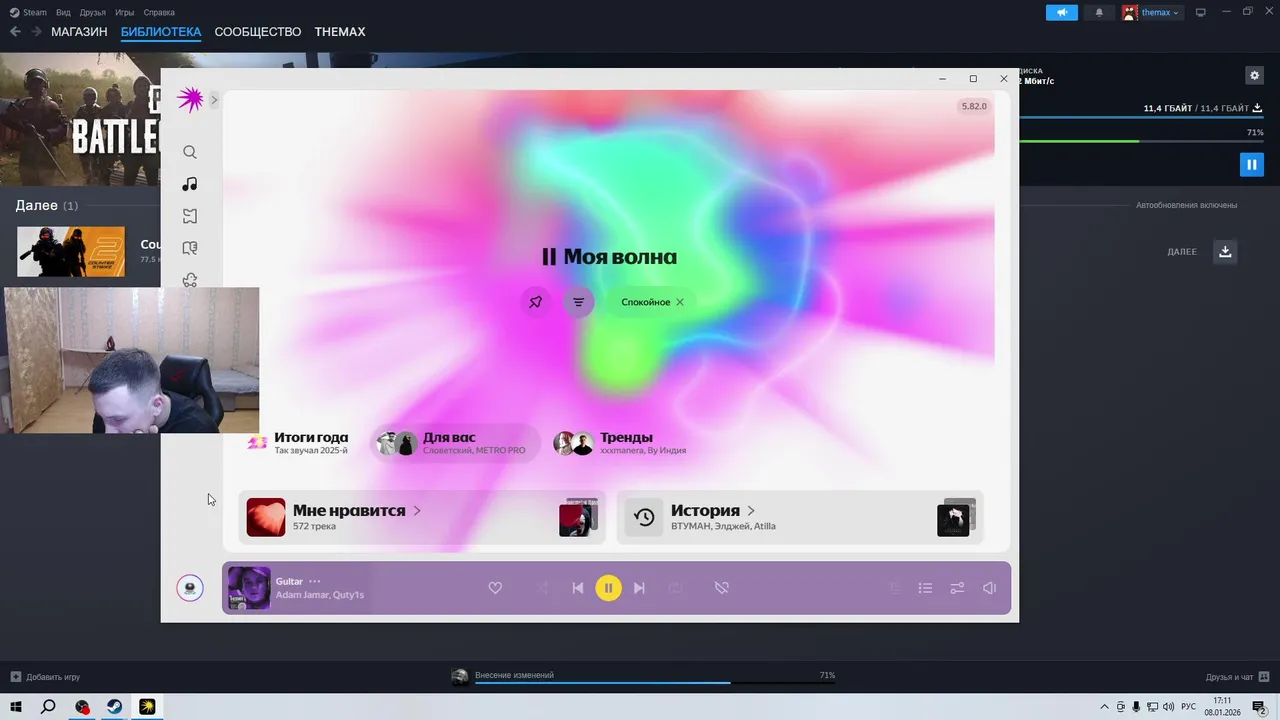
Task: Go back in the Steam navigation
Action: (x=15, y=32)
